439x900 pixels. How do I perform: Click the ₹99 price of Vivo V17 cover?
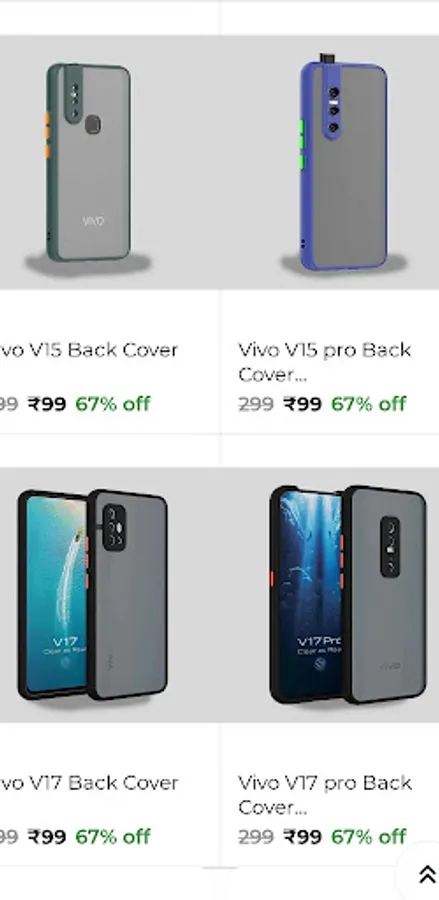pos(47,836)
